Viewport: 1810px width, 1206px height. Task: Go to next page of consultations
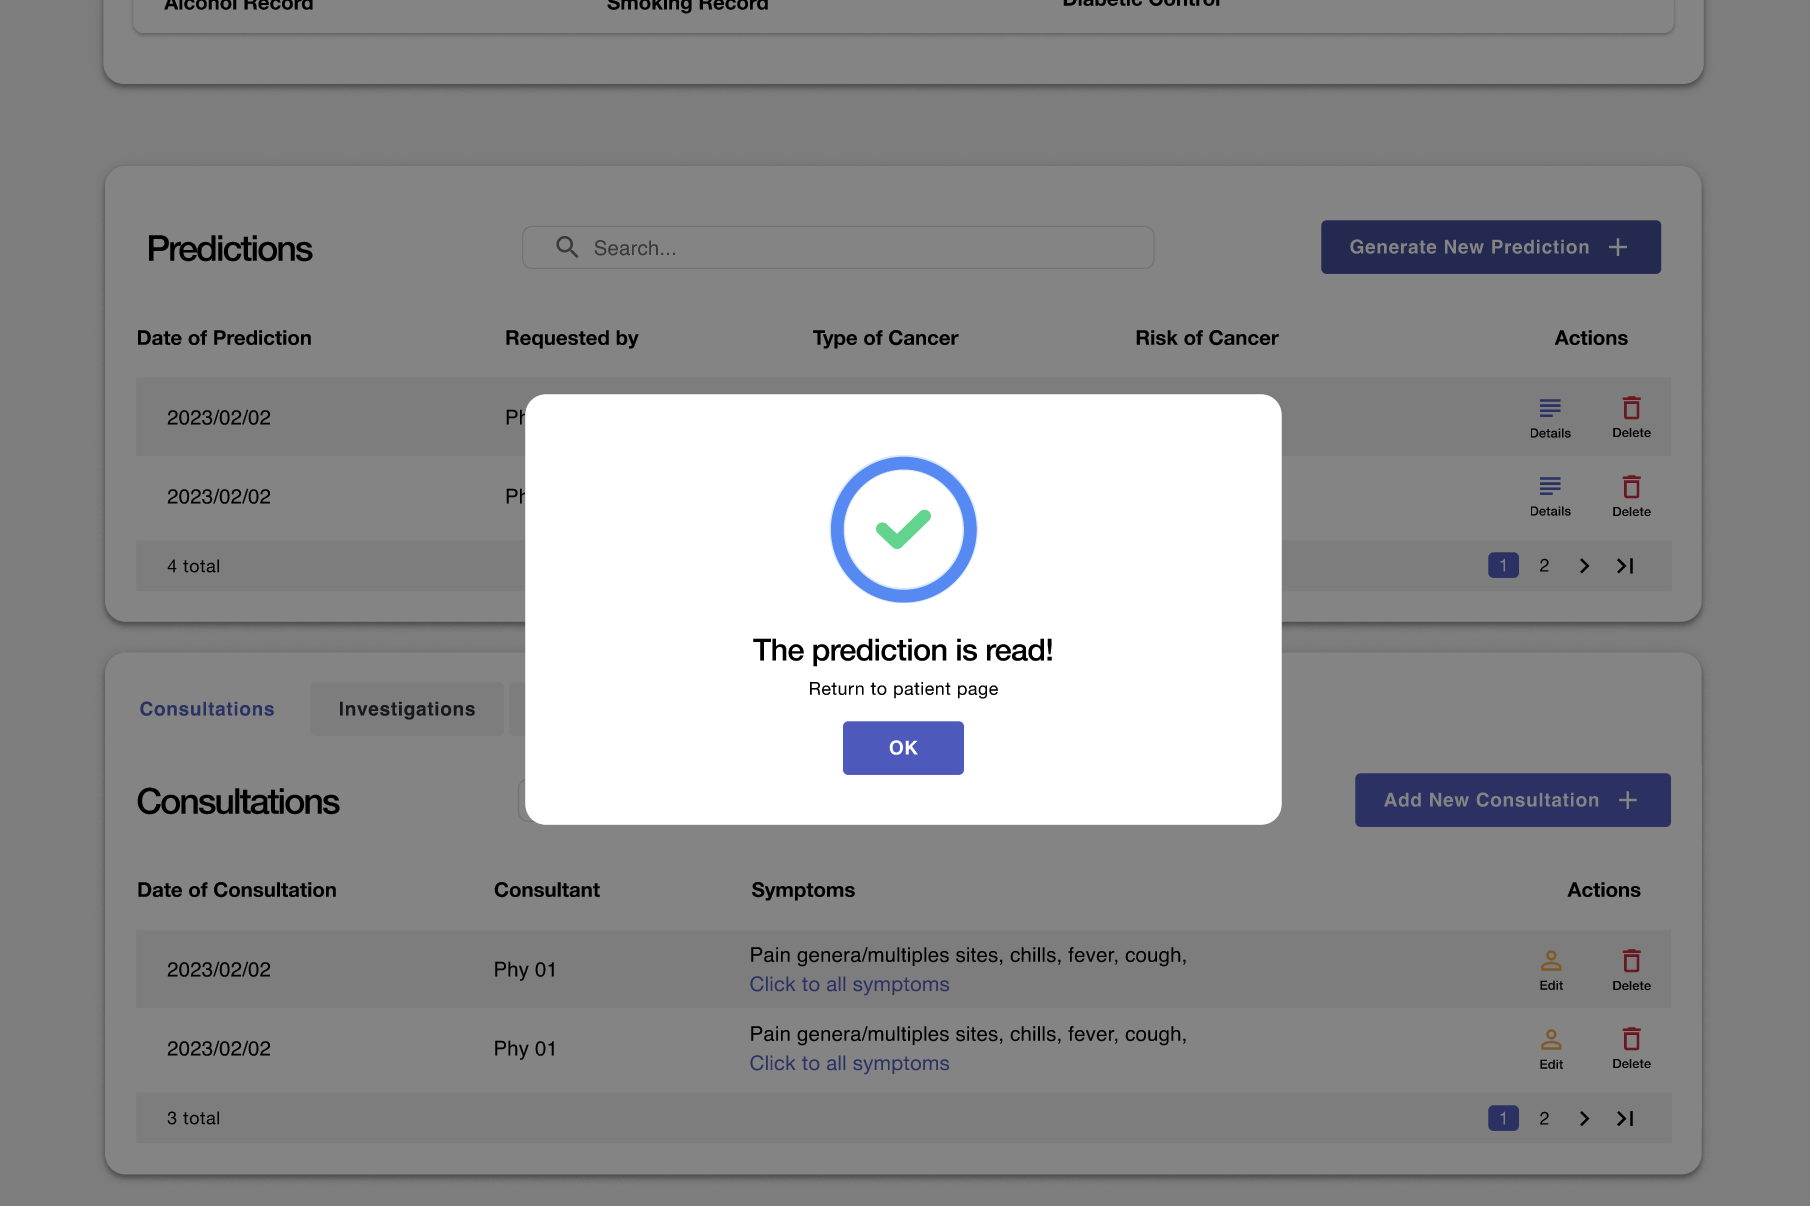[1584, 1118]
